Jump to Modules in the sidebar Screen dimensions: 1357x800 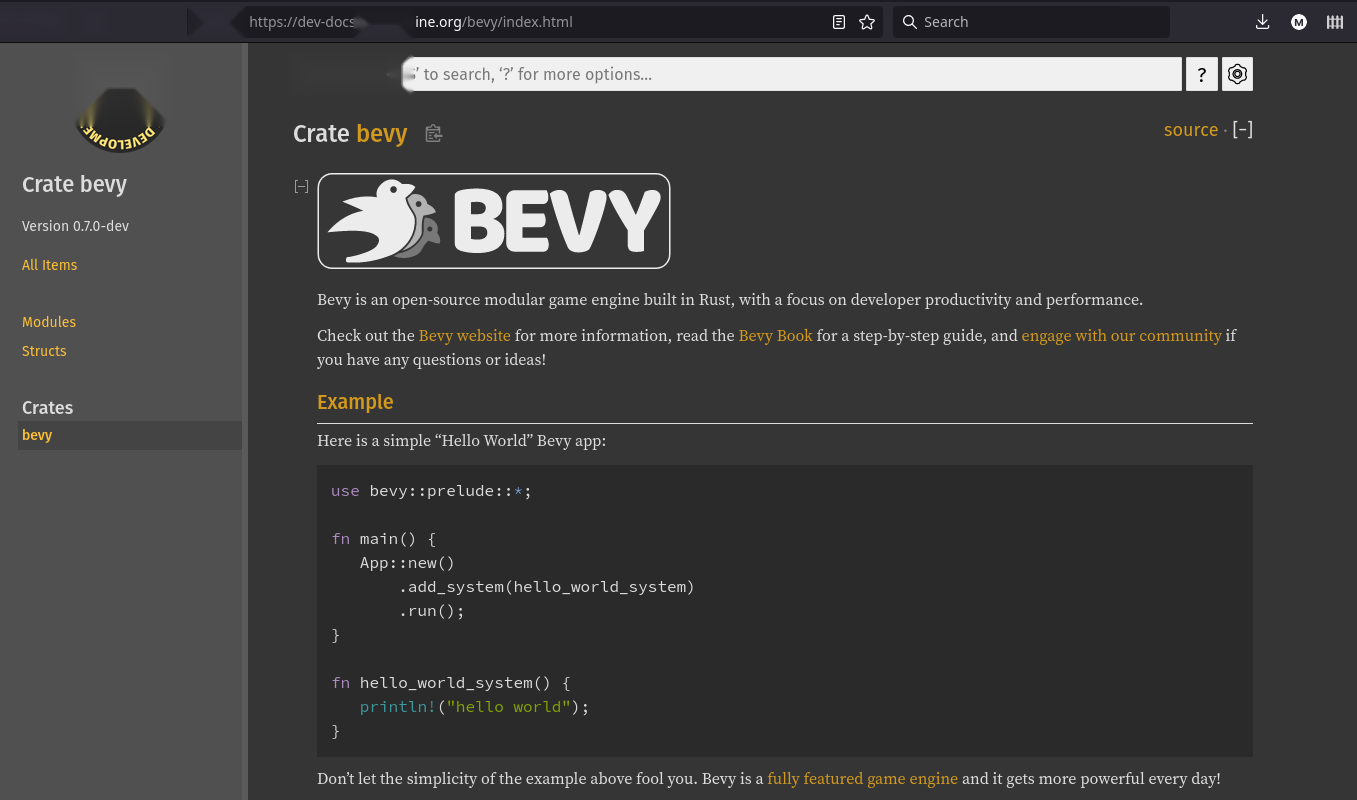click(49, 322)
